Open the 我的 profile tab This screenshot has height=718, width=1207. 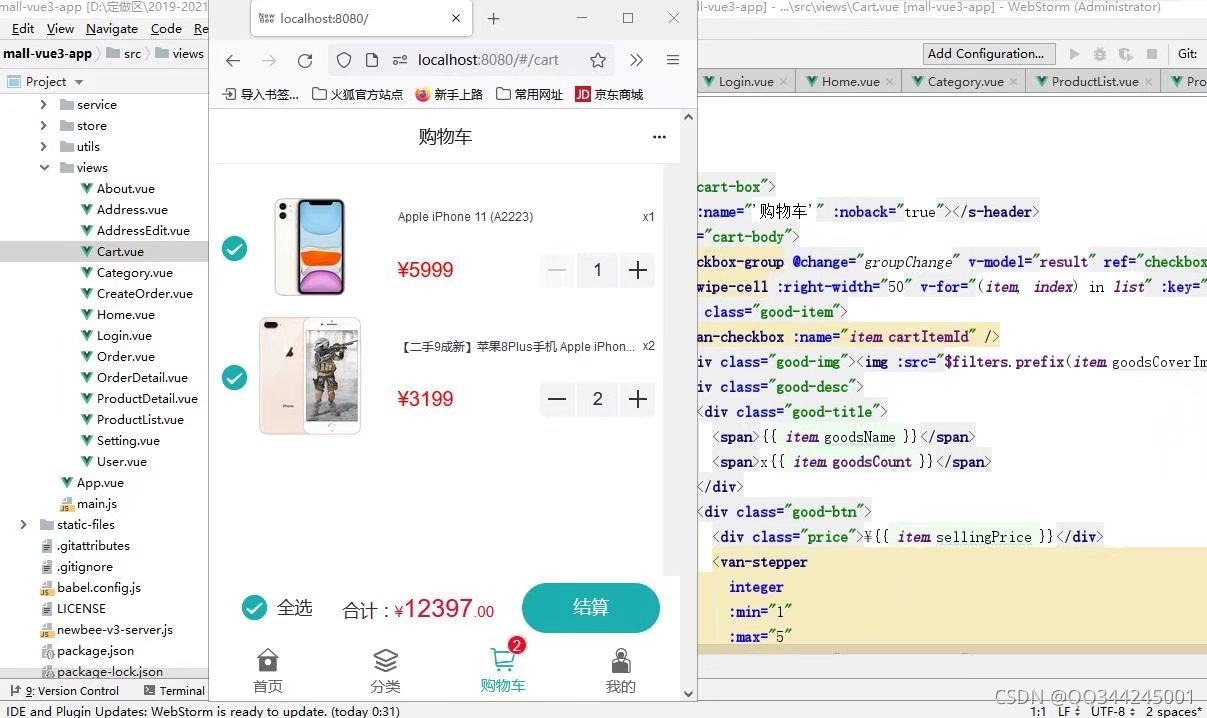621,671
